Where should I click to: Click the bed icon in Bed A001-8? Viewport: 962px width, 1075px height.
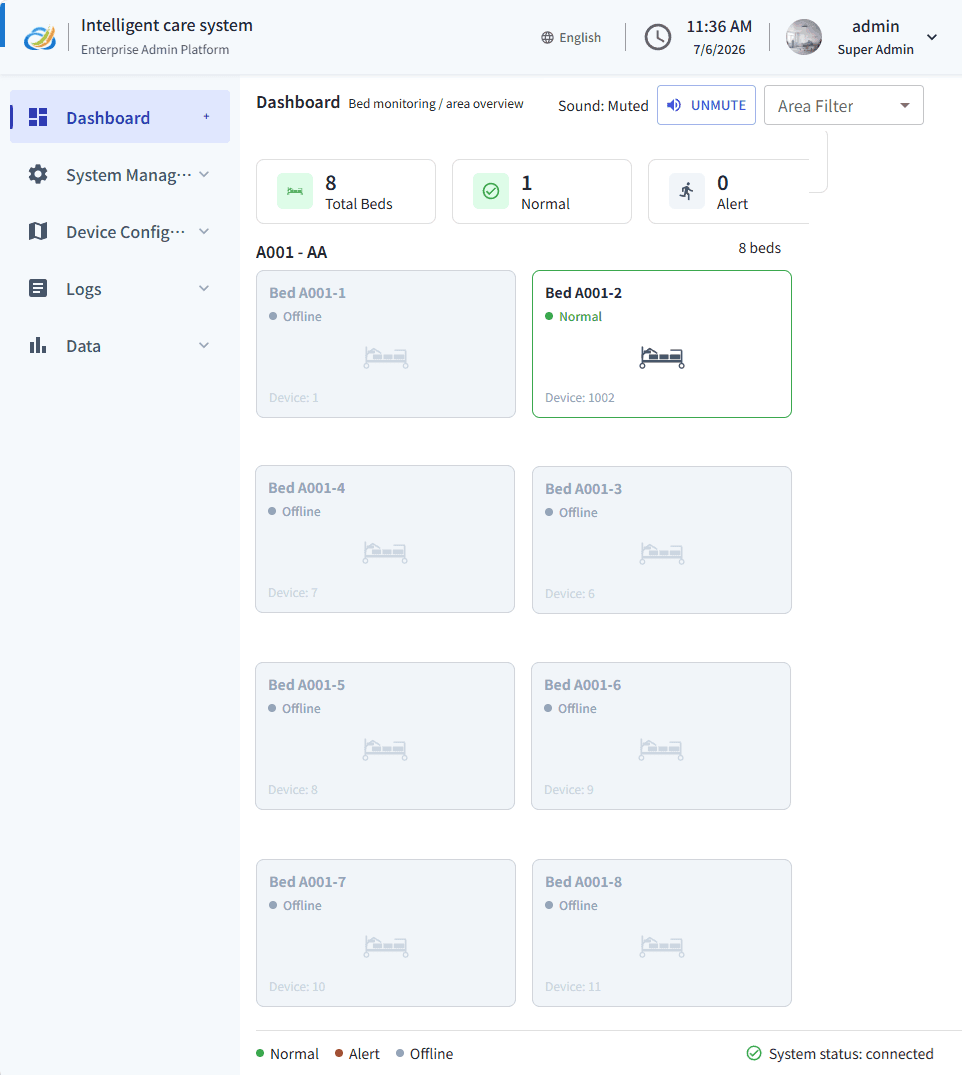coord(662,946)
